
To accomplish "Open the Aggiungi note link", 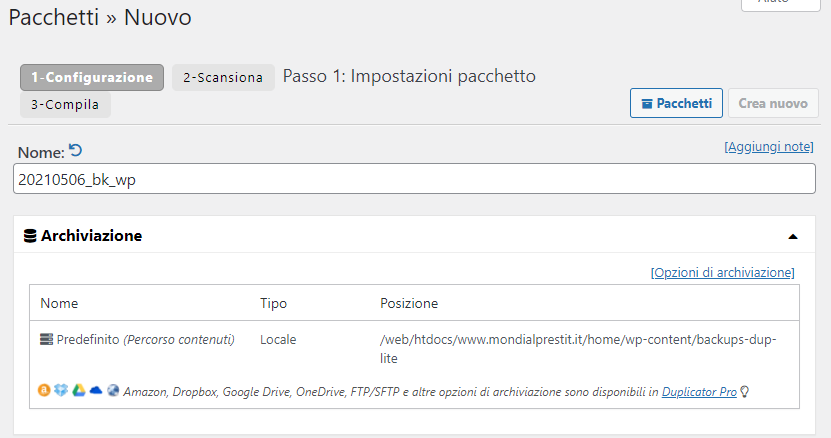I will 768,147.
